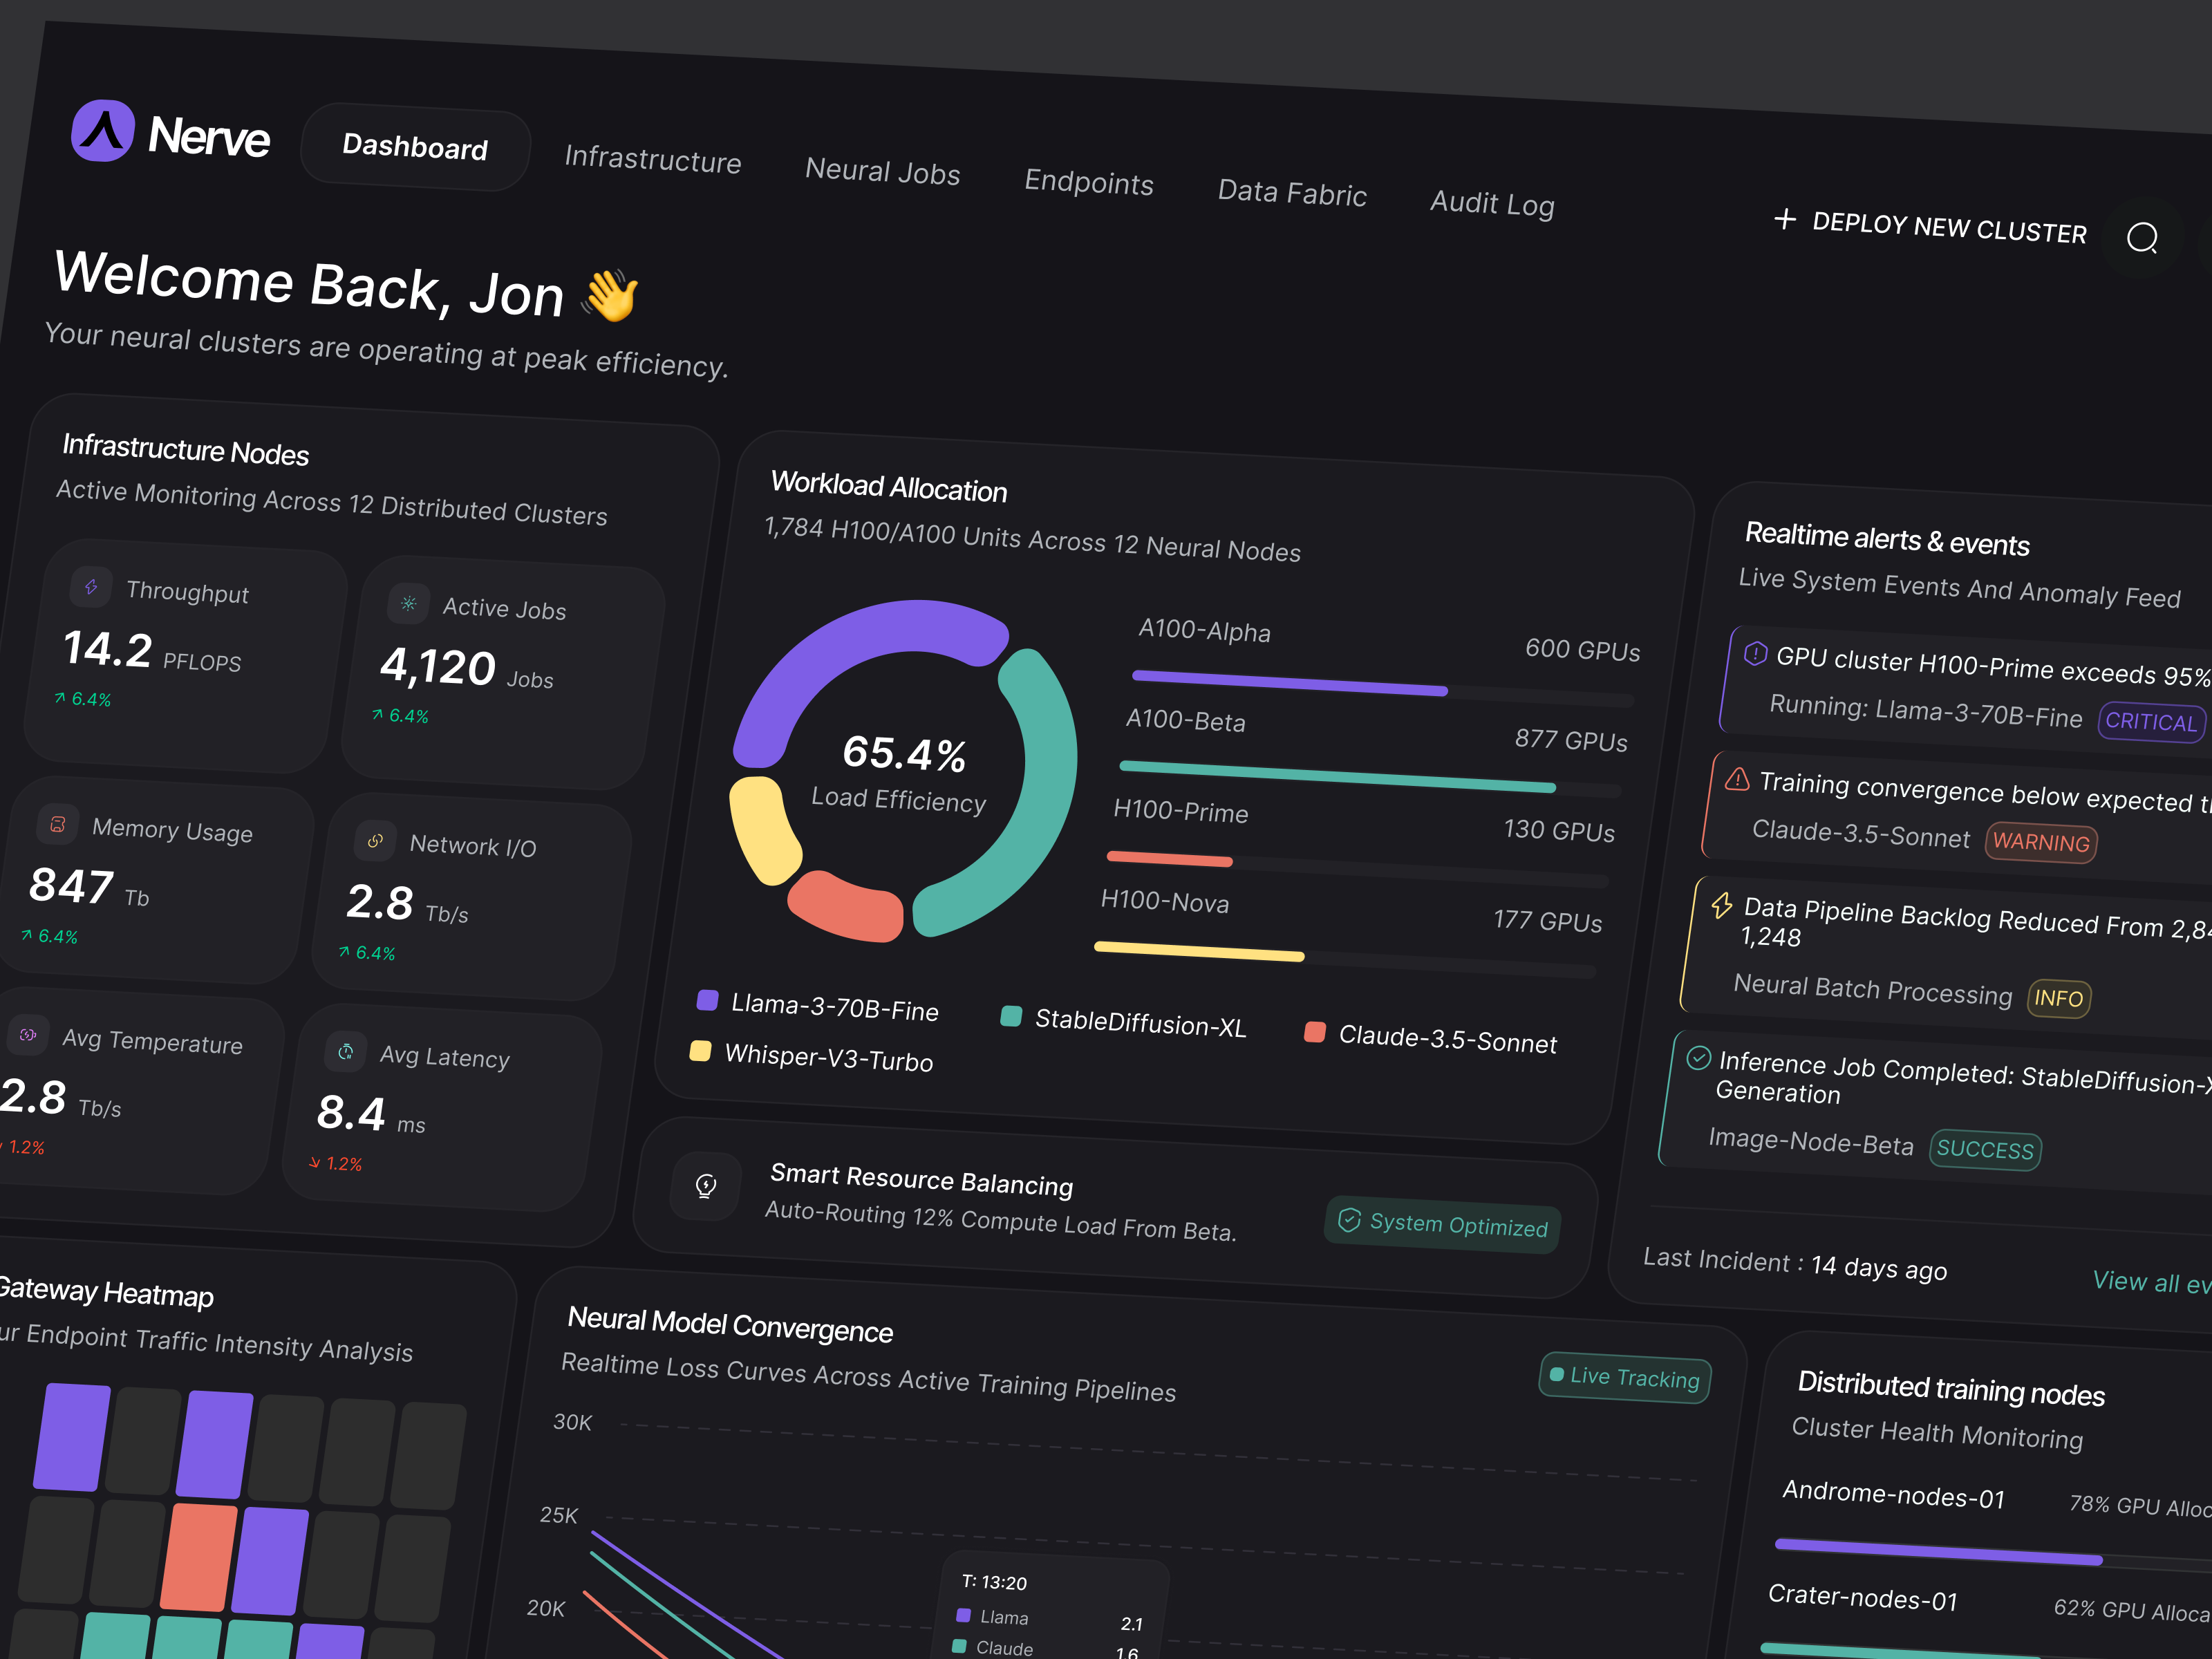Click the Claude-3.5-Sonnet red legend swatch
This screenshot has width=2212, height=1659.
[x=1315, y=1032]
